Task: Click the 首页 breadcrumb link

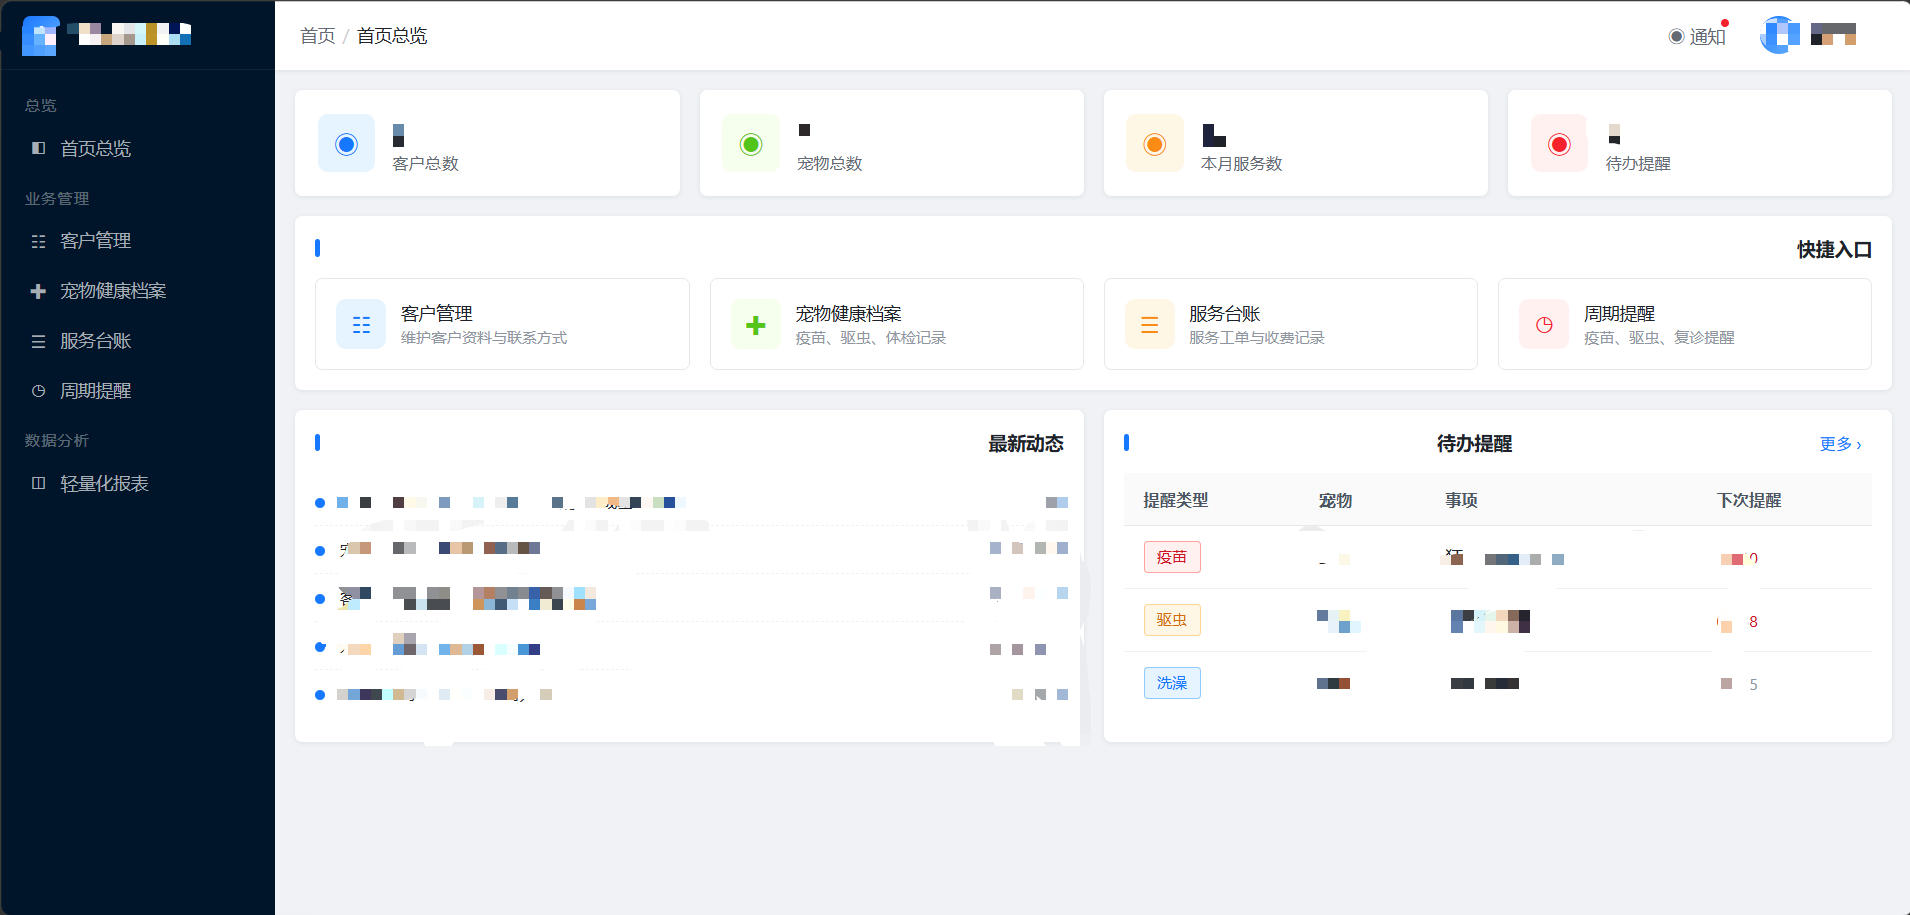Action: click(x=318, y=36)
